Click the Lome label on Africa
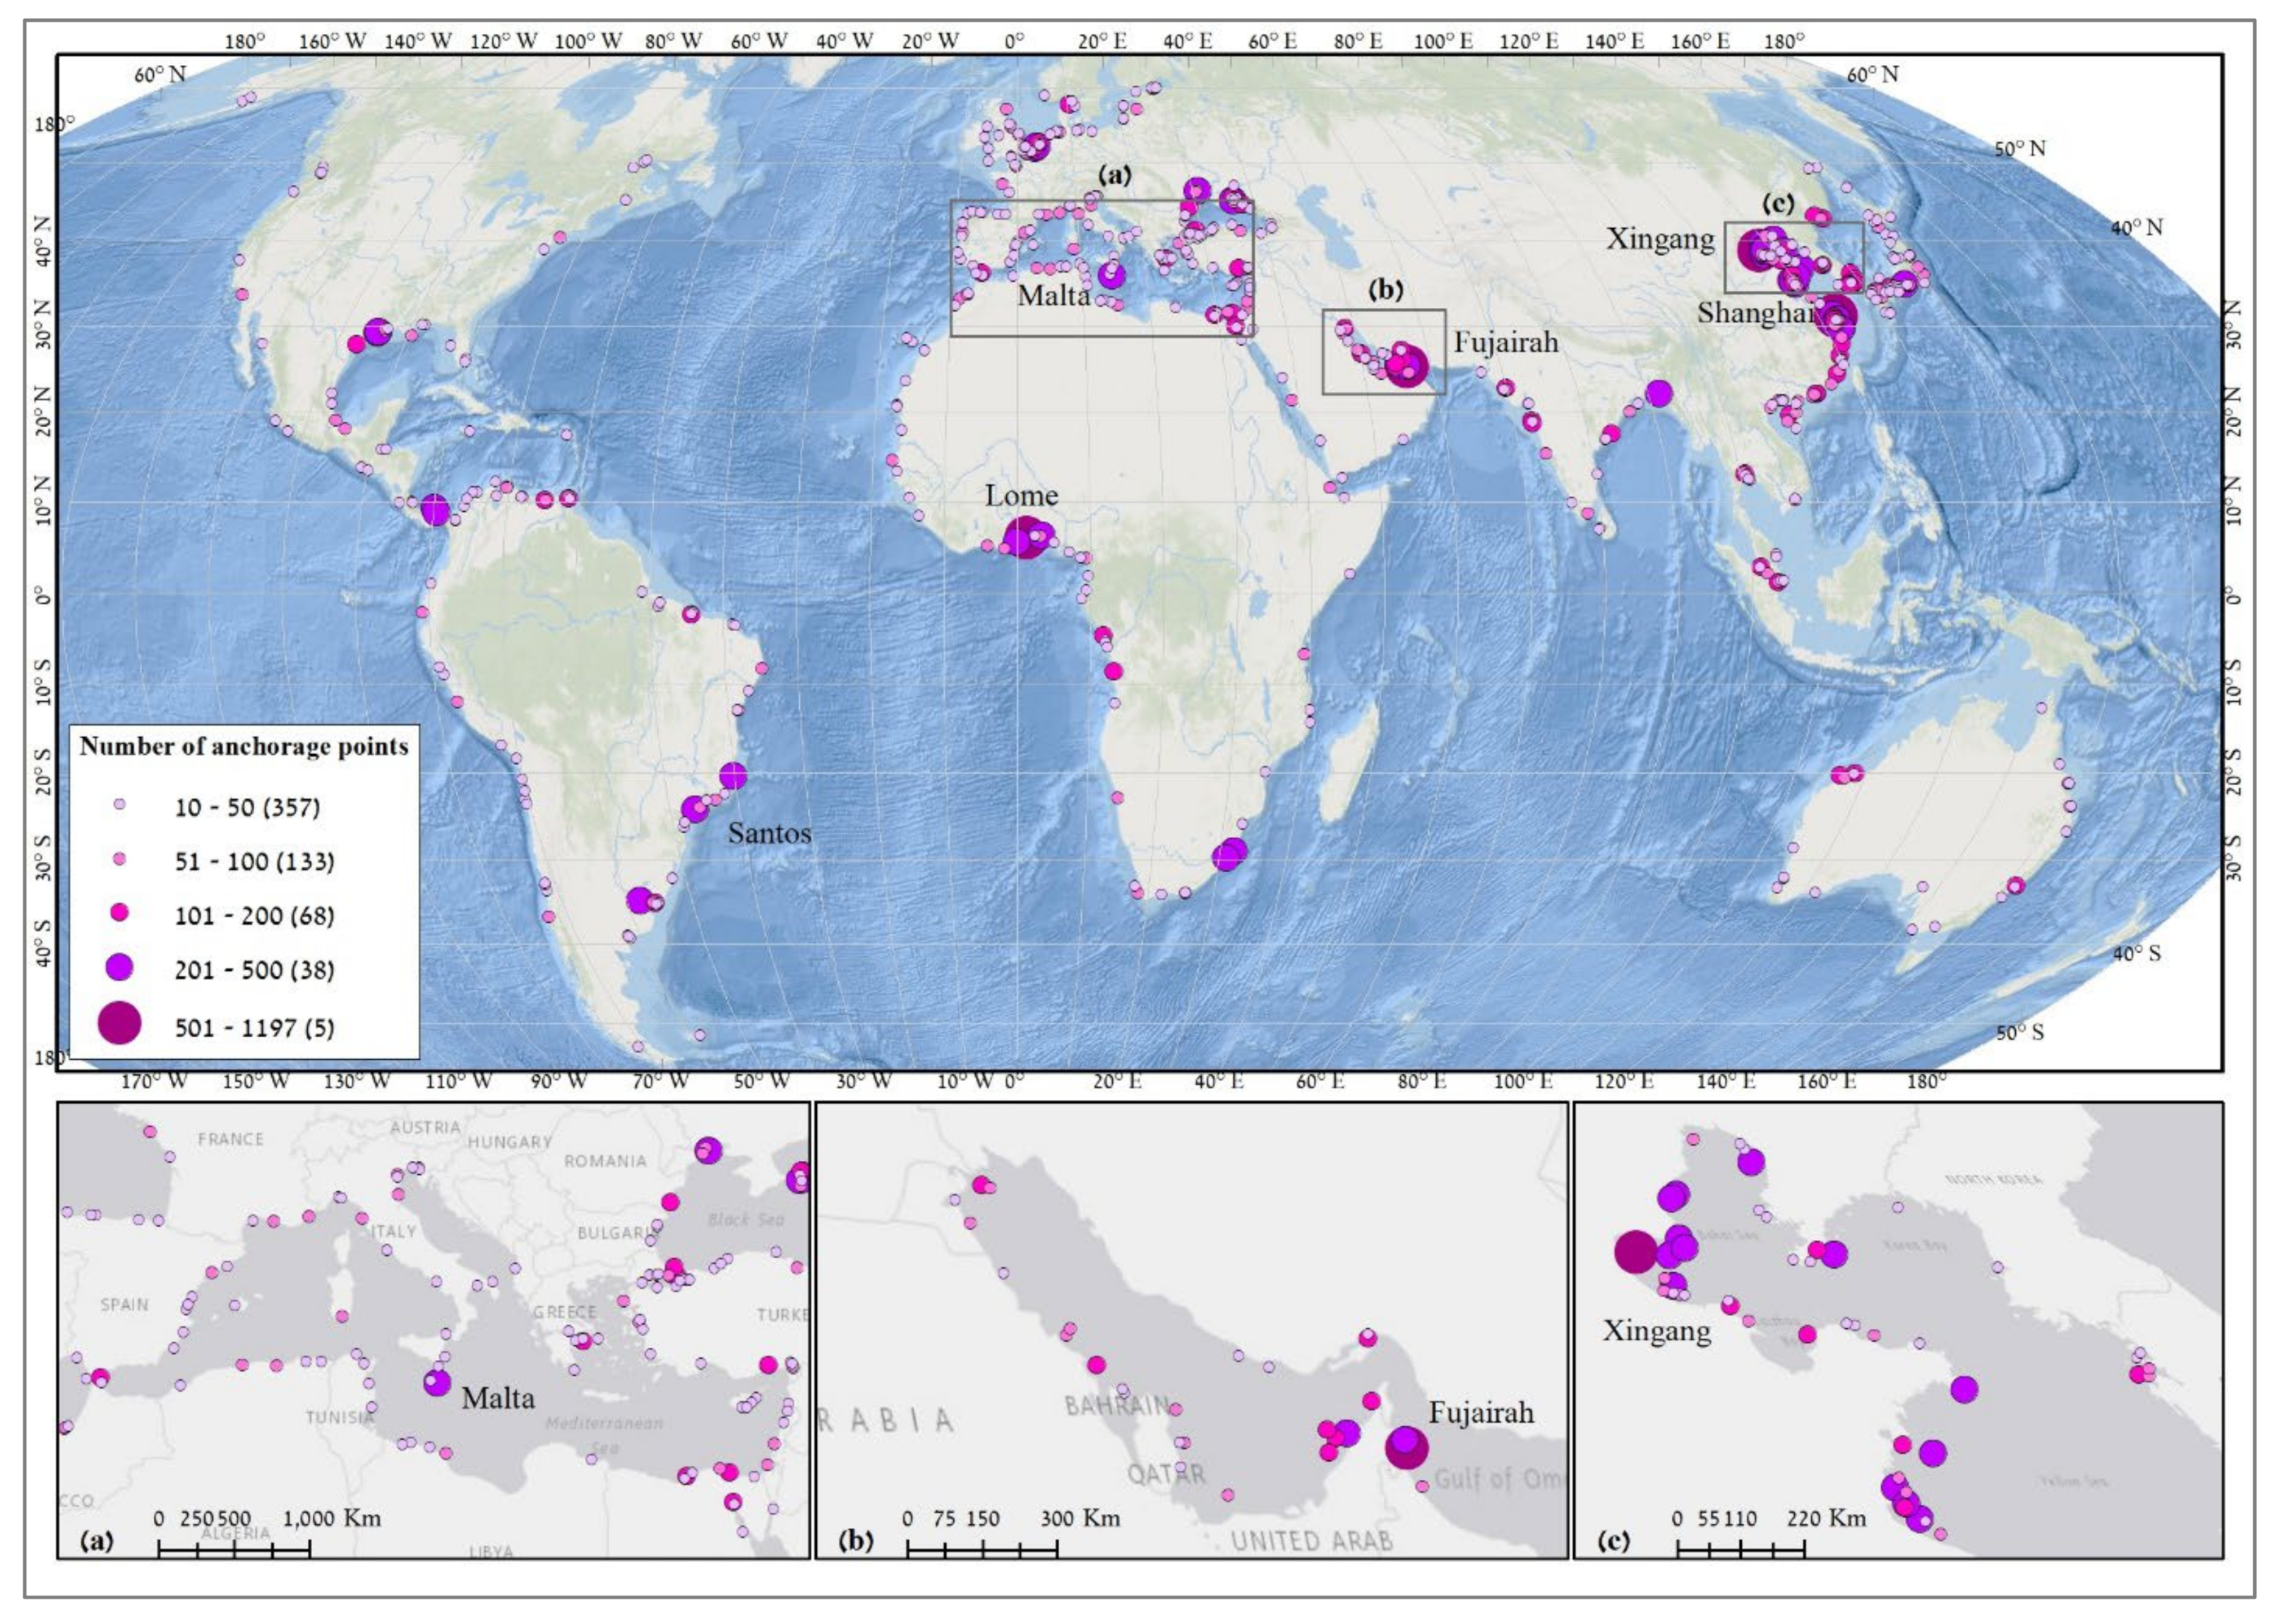 [x=1021, y=496]
